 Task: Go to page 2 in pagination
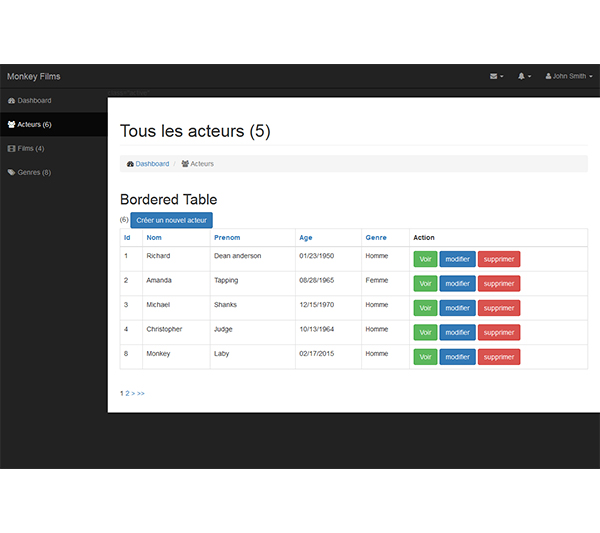click(128, 394)
